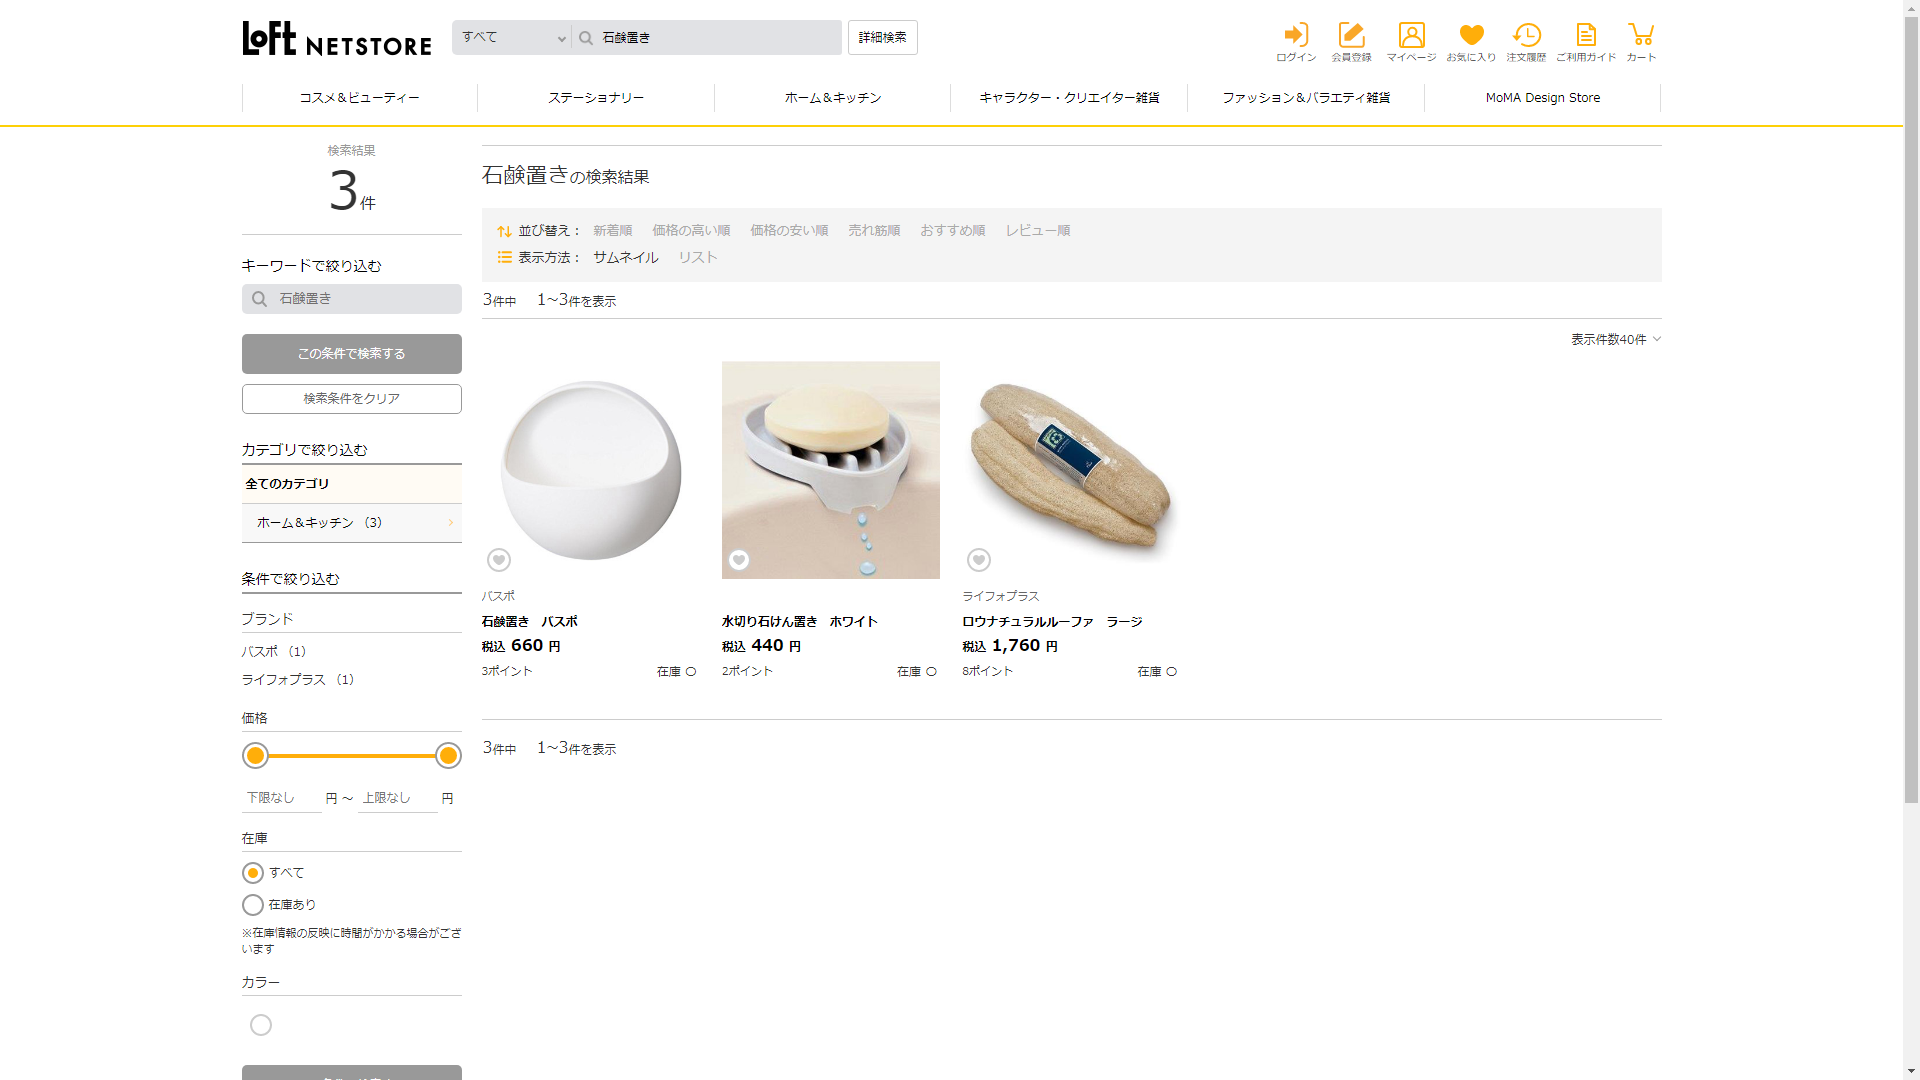Favorite the ロウナチュラルルーファ heart icon

(x=979, y=560)
